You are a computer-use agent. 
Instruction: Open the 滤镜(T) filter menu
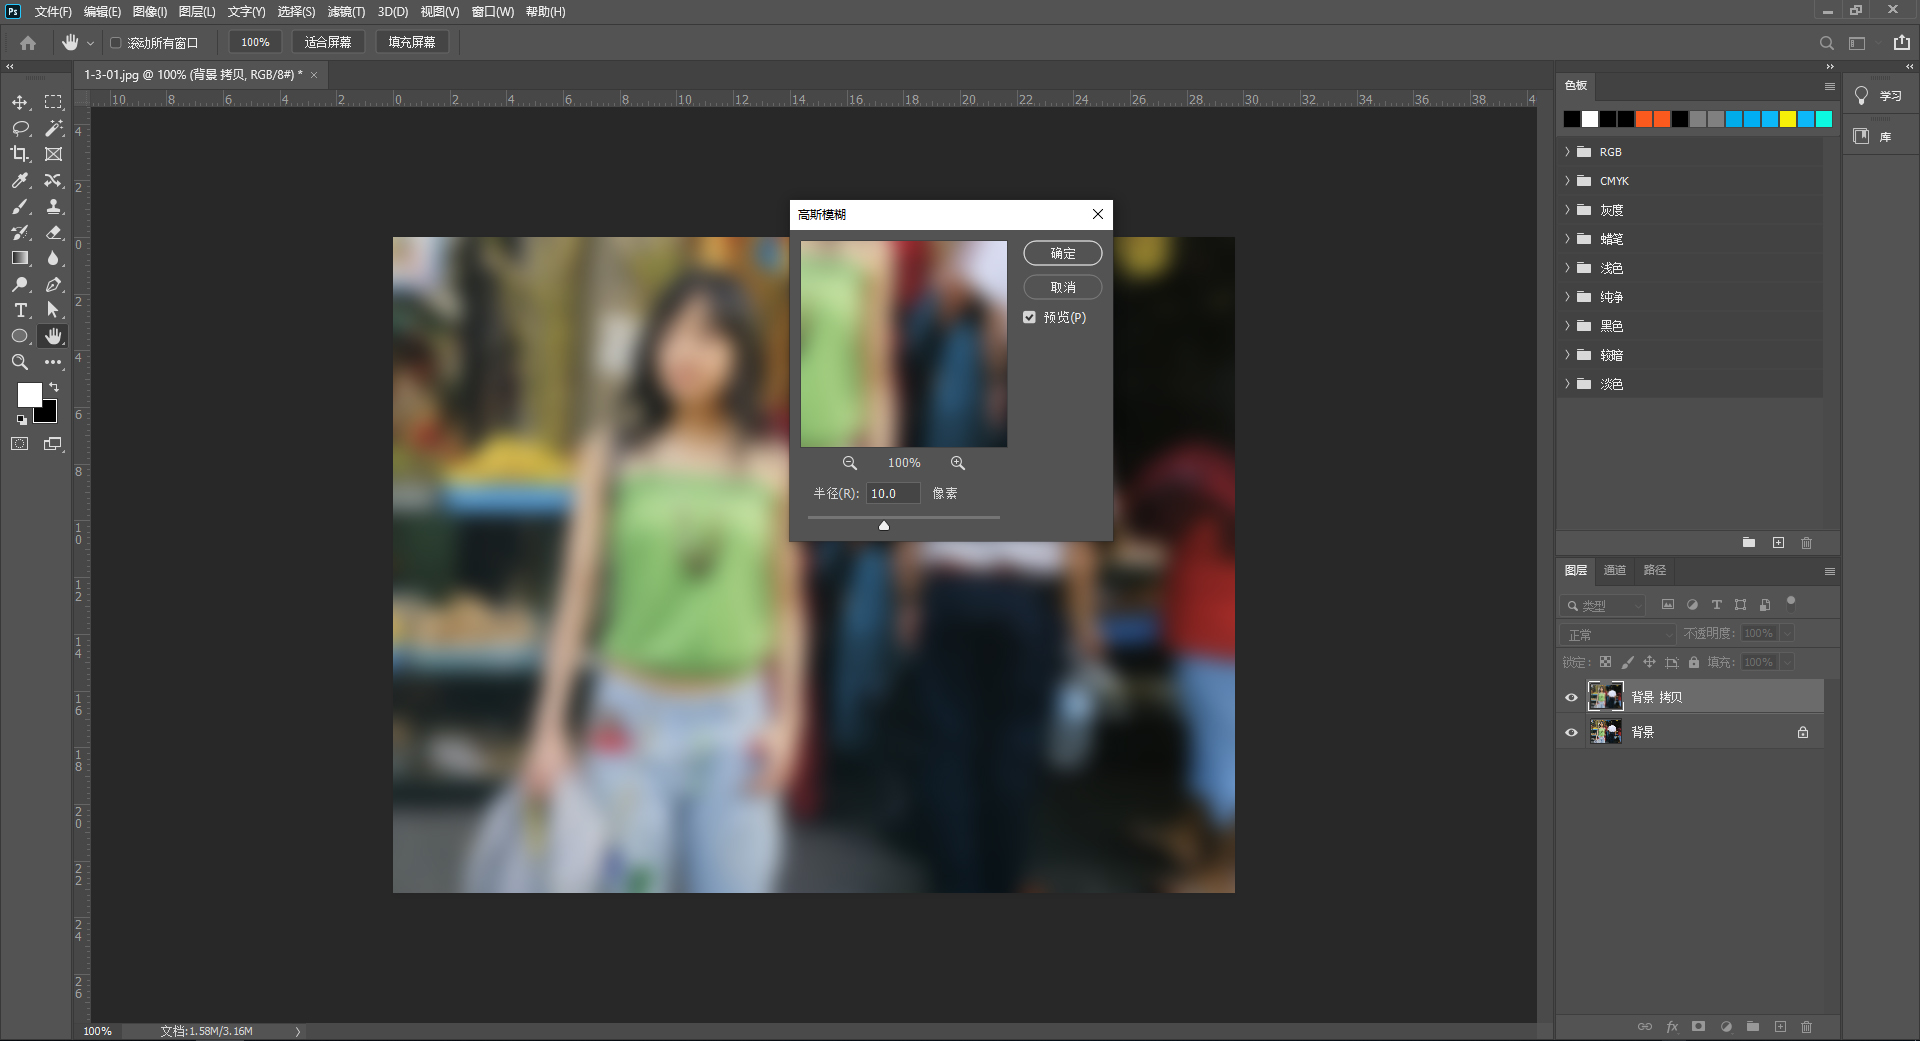point(346,12)
